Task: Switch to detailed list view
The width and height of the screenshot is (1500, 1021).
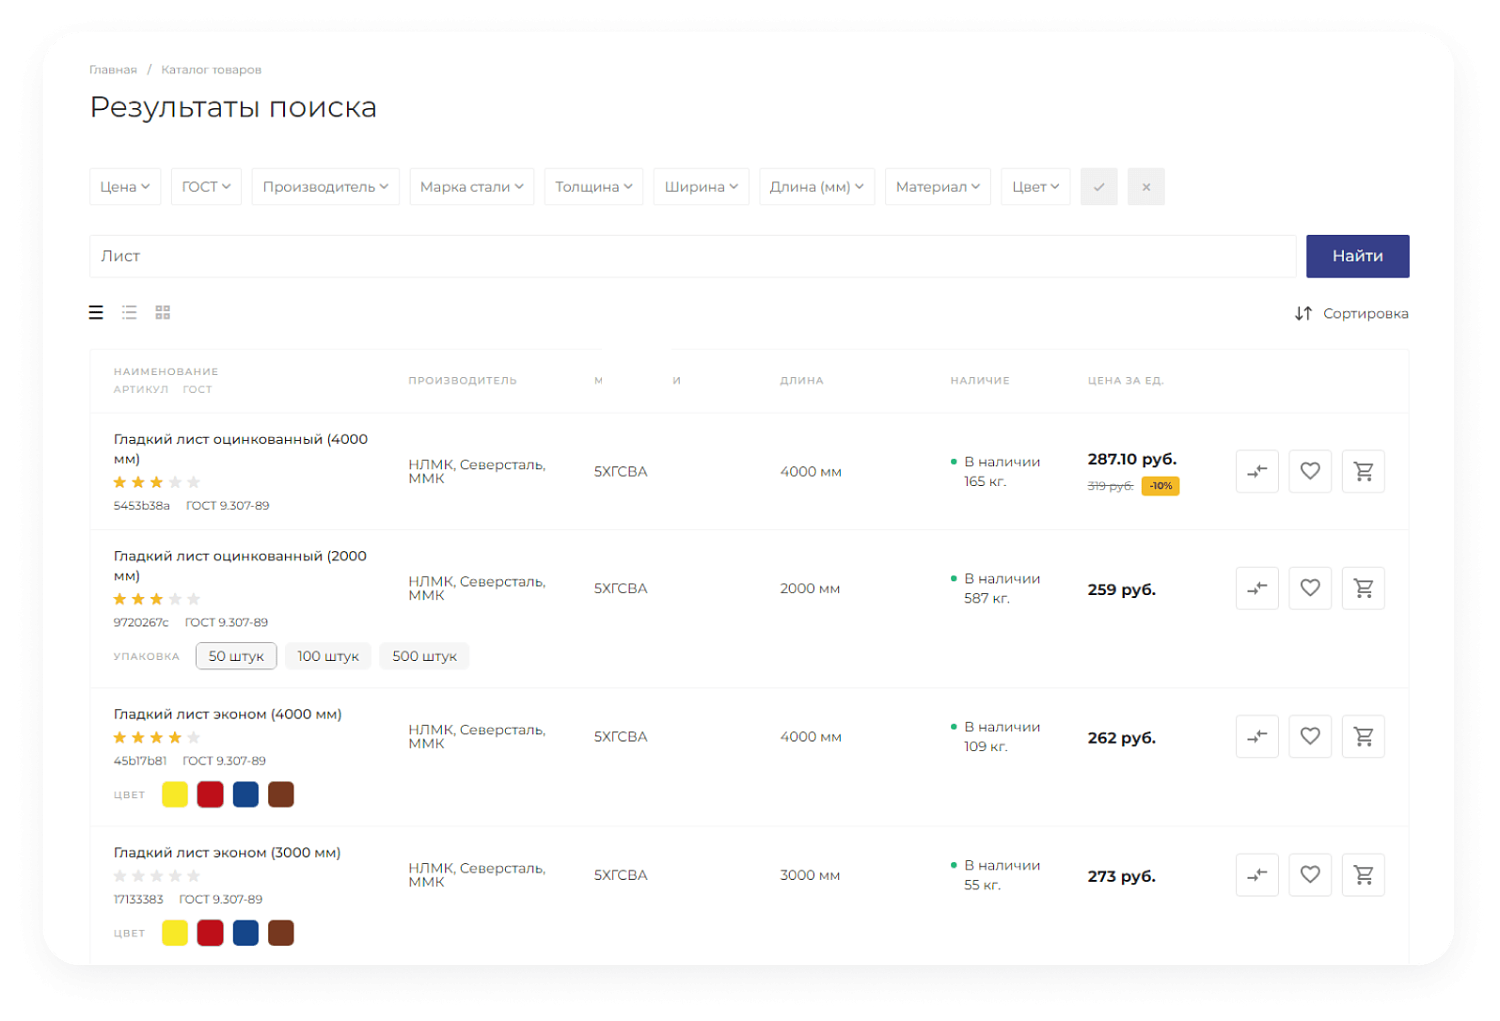Action: click(x=129, y=313)
